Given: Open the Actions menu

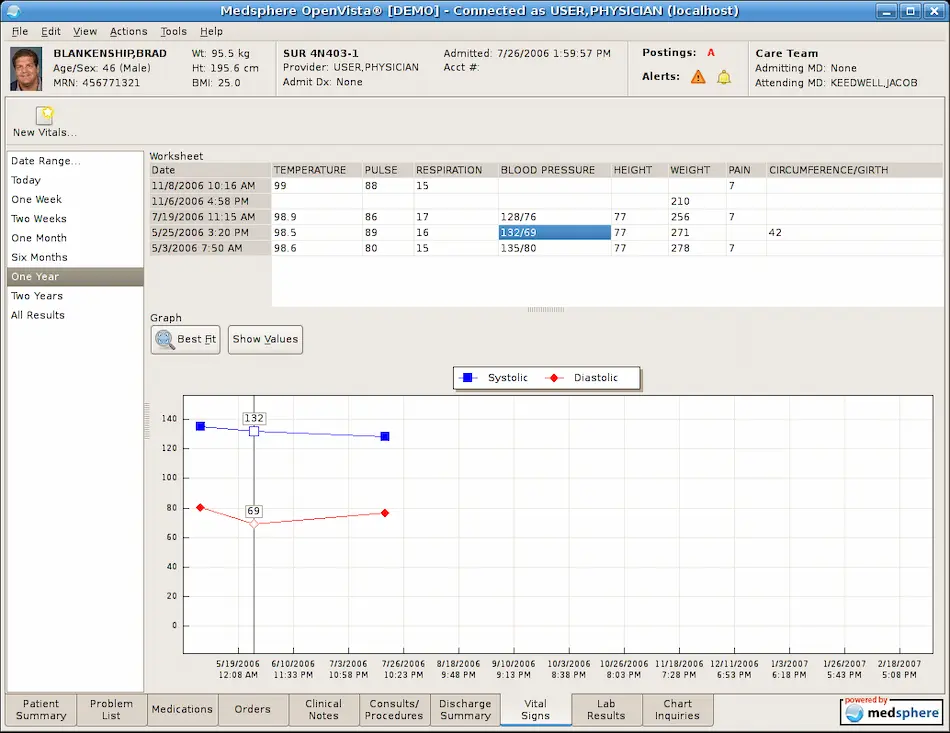Looking at the screenshot, I should pyautogui.click(x=128, y=31).
